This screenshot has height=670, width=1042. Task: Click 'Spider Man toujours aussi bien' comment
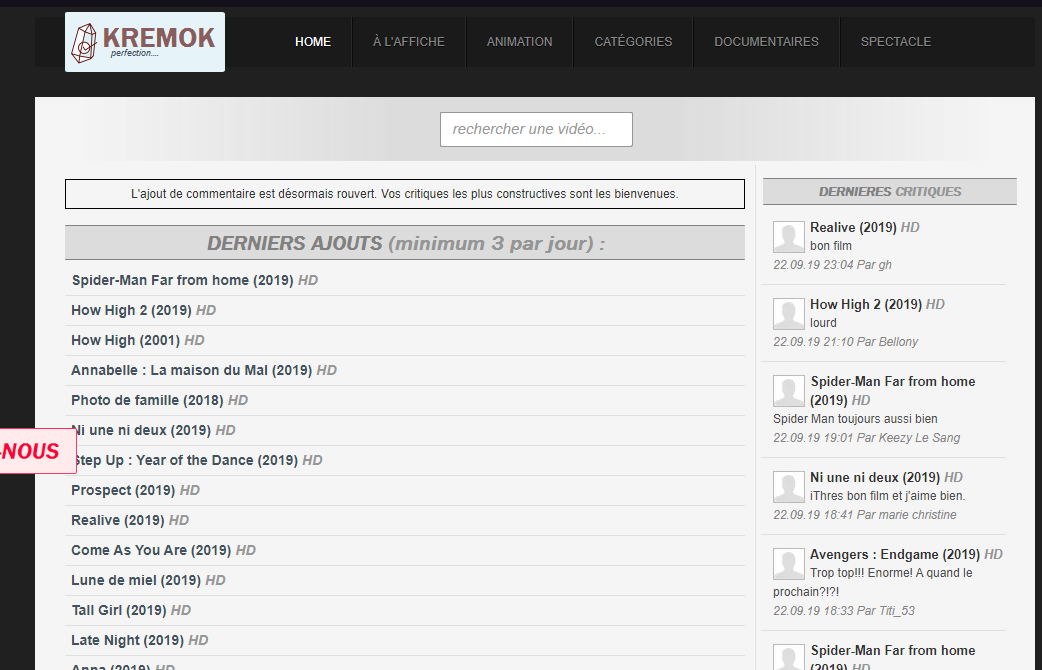pos(855,419)
